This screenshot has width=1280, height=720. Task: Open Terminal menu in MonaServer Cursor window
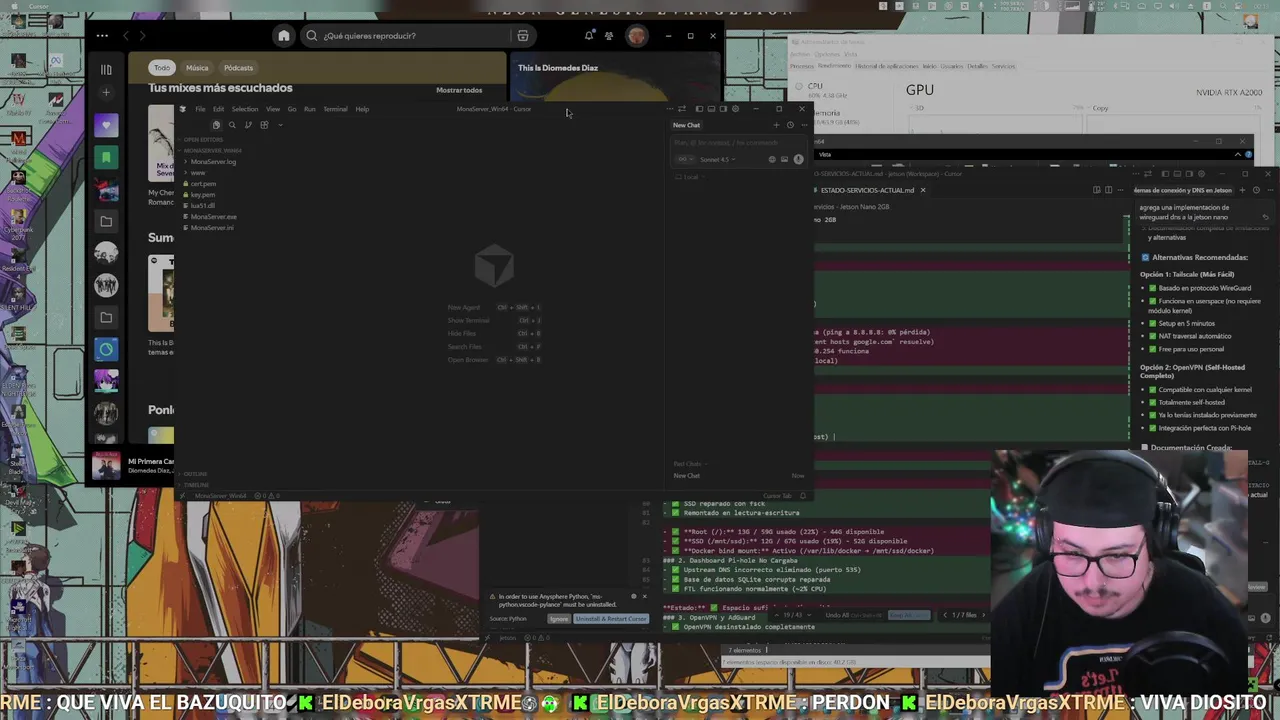tap(335, 109)
